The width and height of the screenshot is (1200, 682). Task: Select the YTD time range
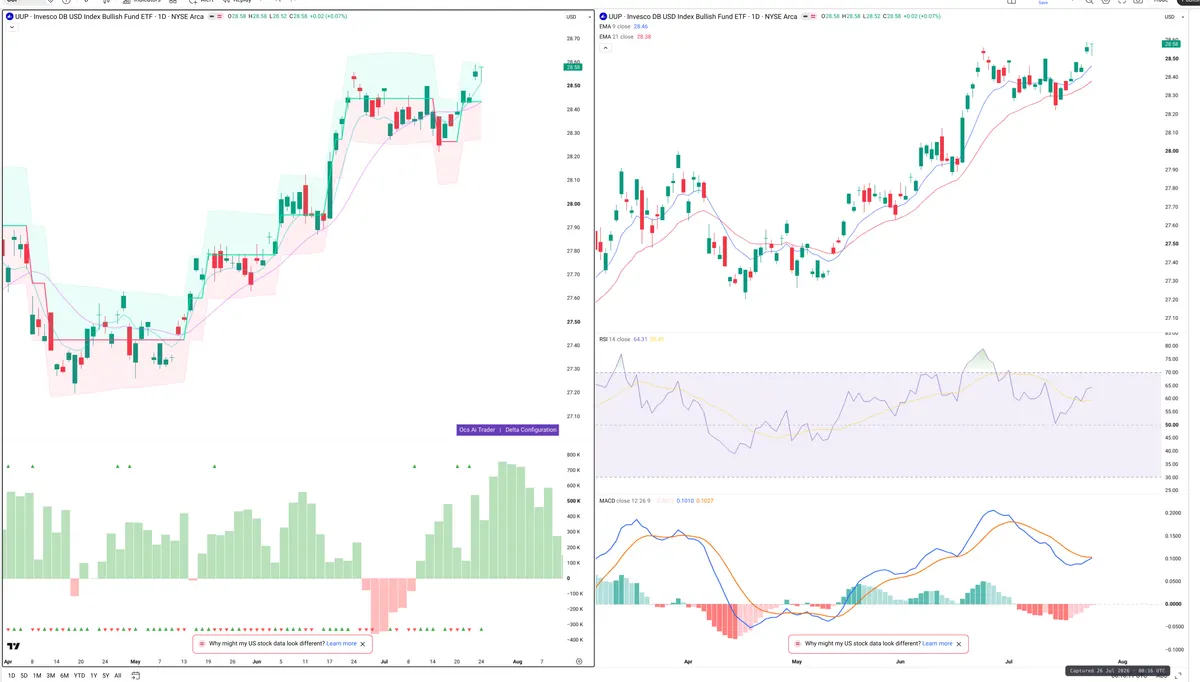[x=79, y=676]
